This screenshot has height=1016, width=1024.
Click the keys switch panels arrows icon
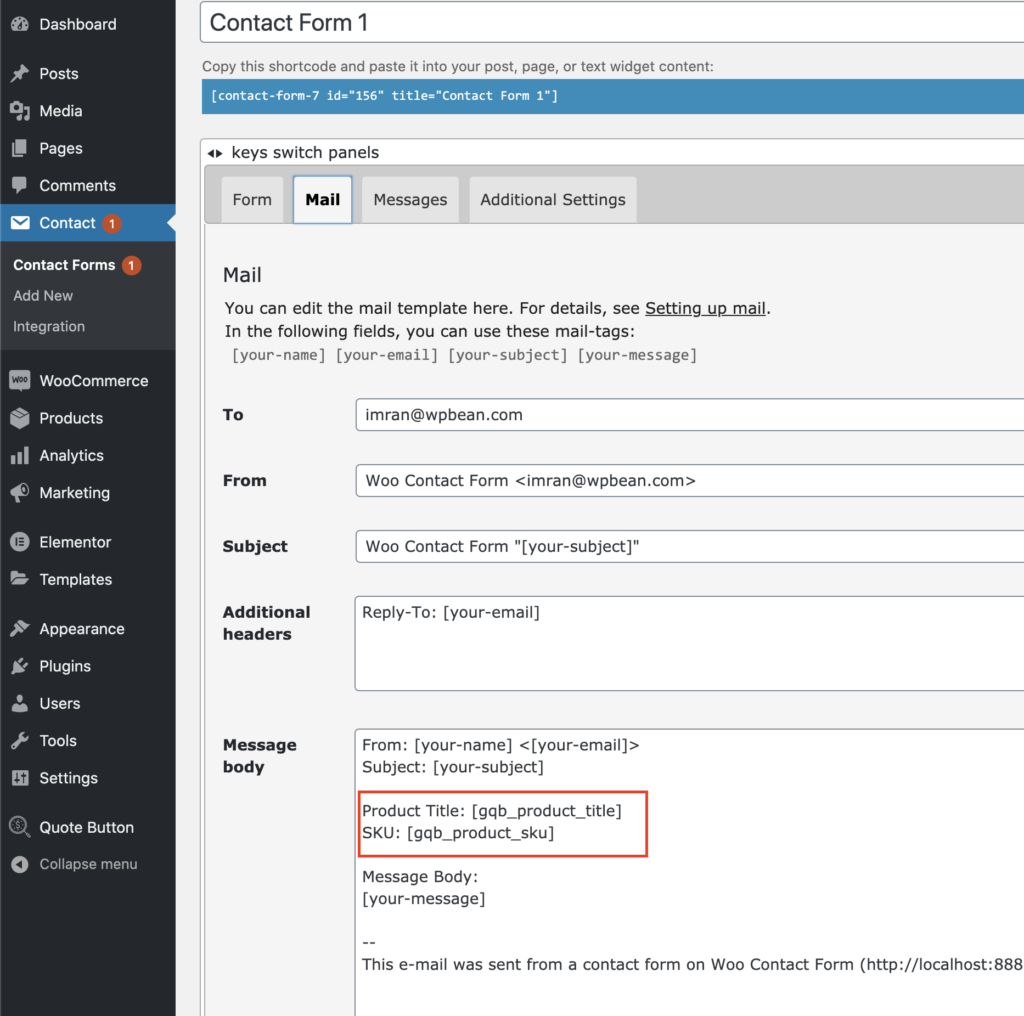point(215,153)
